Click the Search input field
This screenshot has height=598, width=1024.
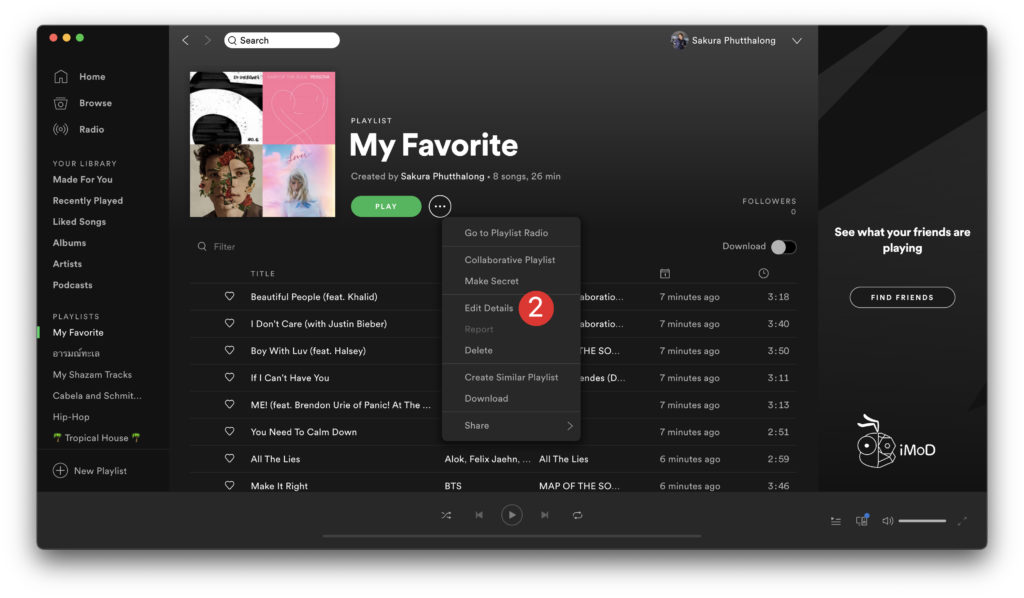click(282, 40)
